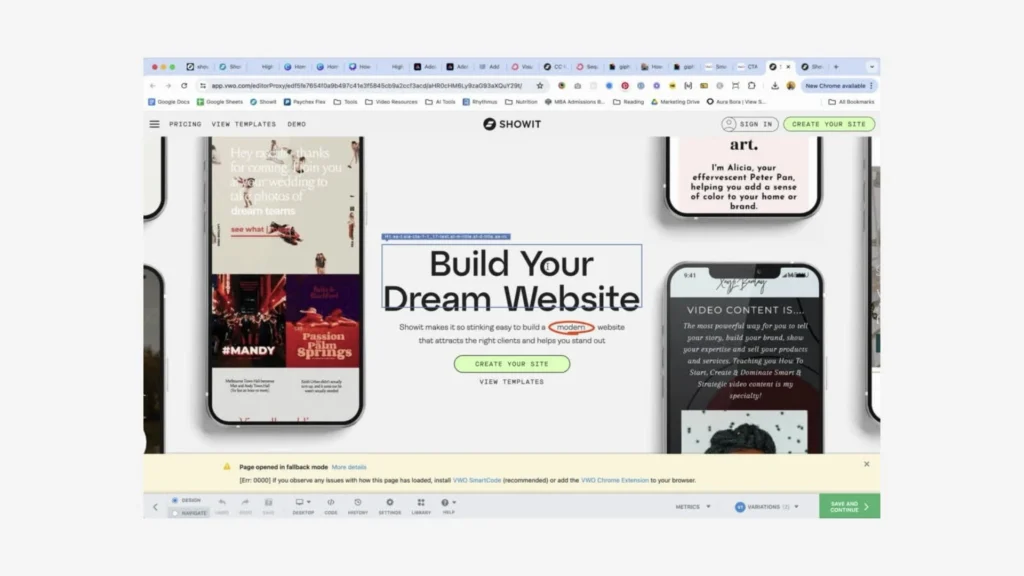Open the Code editor icon in toolbar

coord(330,504)
